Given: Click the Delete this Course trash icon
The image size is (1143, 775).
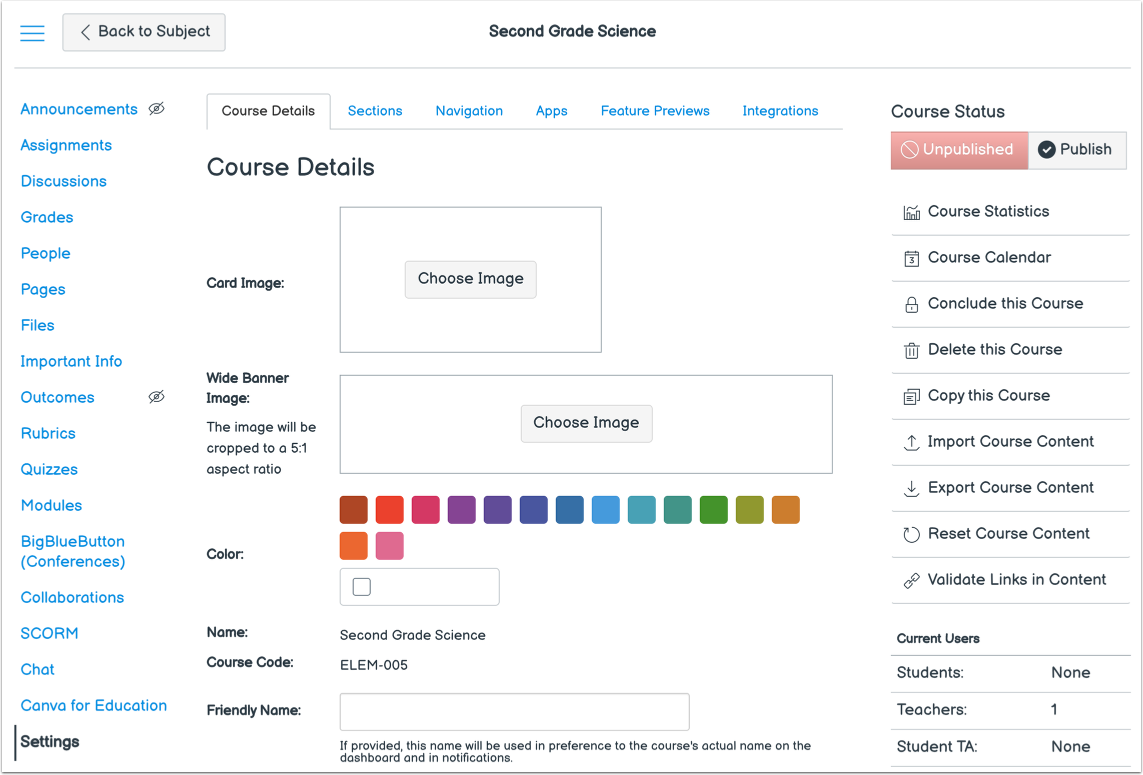Looking at the screenshot, I should pos(911,351).
